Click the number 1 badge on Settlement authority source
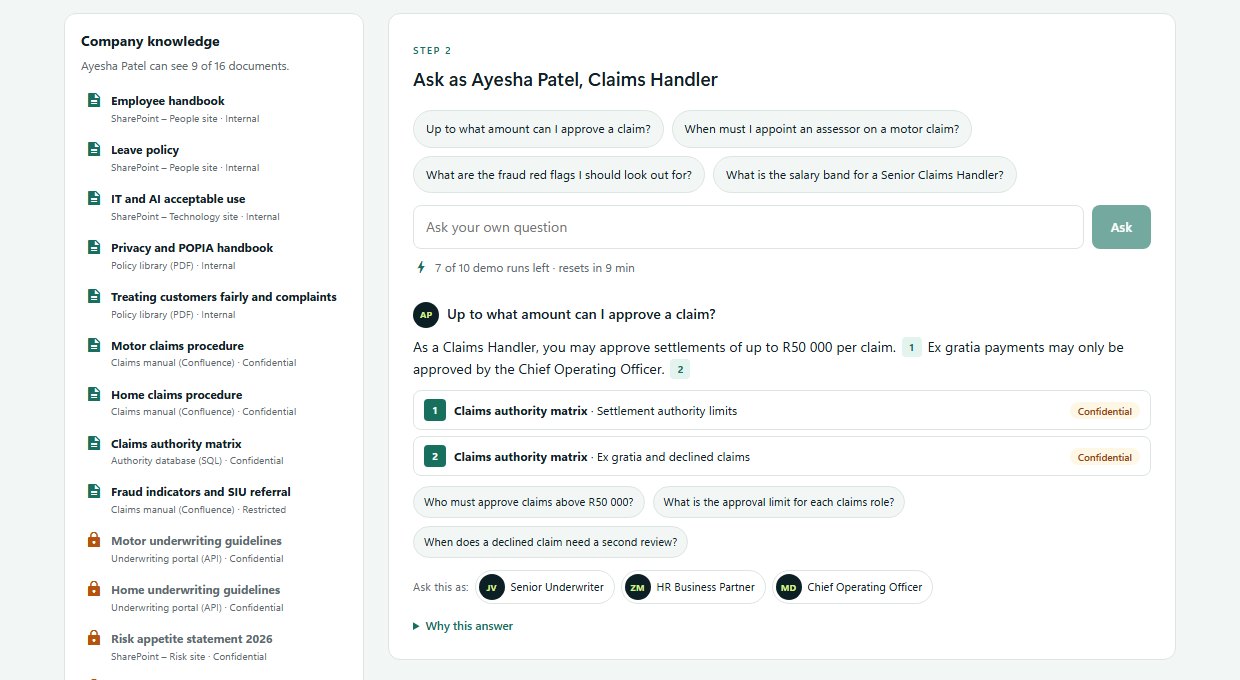Screen dimensions: 1240x680 [434, 410]
